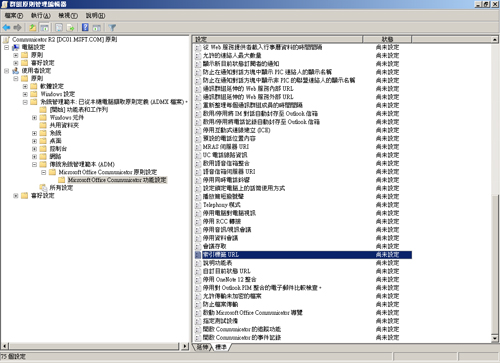Collapse the 電腦設定 tree node
The image size is (500, 363).
pos(6,47)
